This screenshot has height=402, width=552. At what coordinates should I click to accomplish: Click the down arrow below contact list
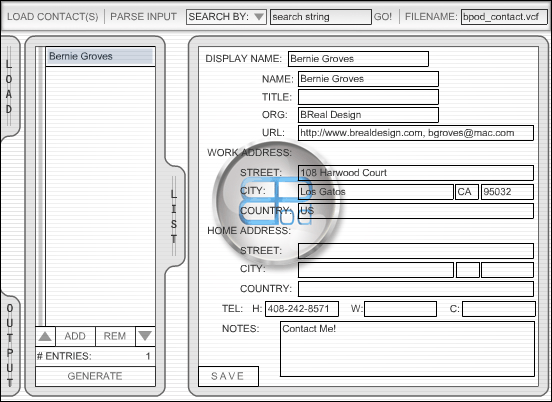click(145, 336)
